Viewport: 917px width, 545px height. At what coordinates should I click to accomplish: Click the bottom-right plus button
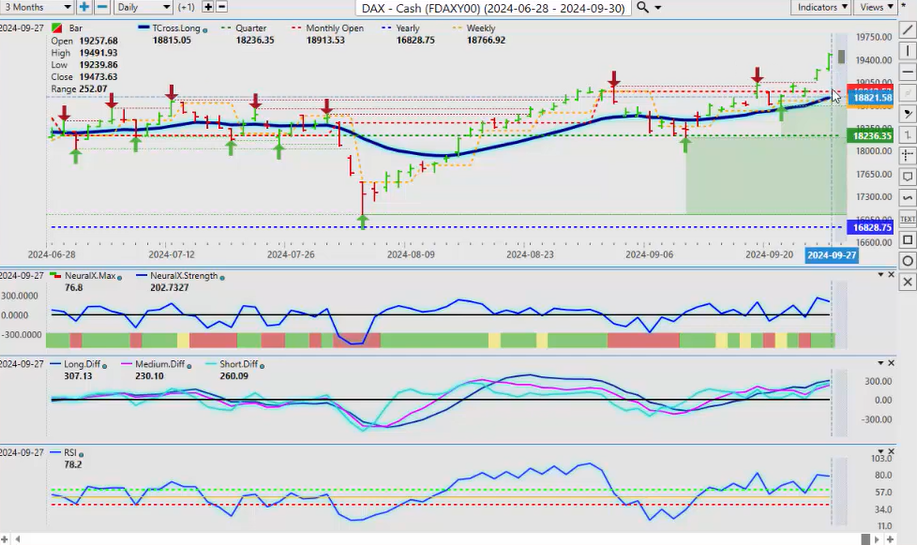pyautogui.click(x=890, y=539)
